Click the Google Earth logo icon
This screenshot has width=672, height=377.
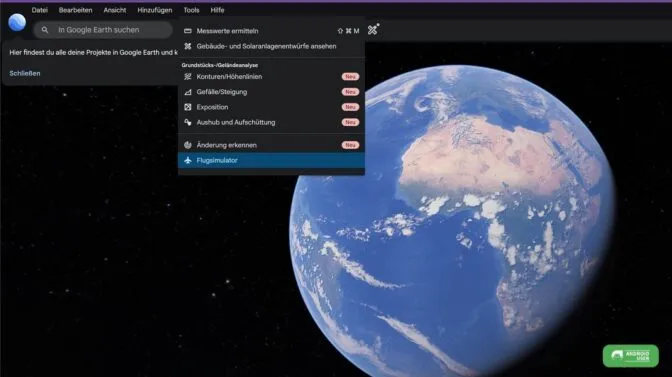click(x=17, y=22)
